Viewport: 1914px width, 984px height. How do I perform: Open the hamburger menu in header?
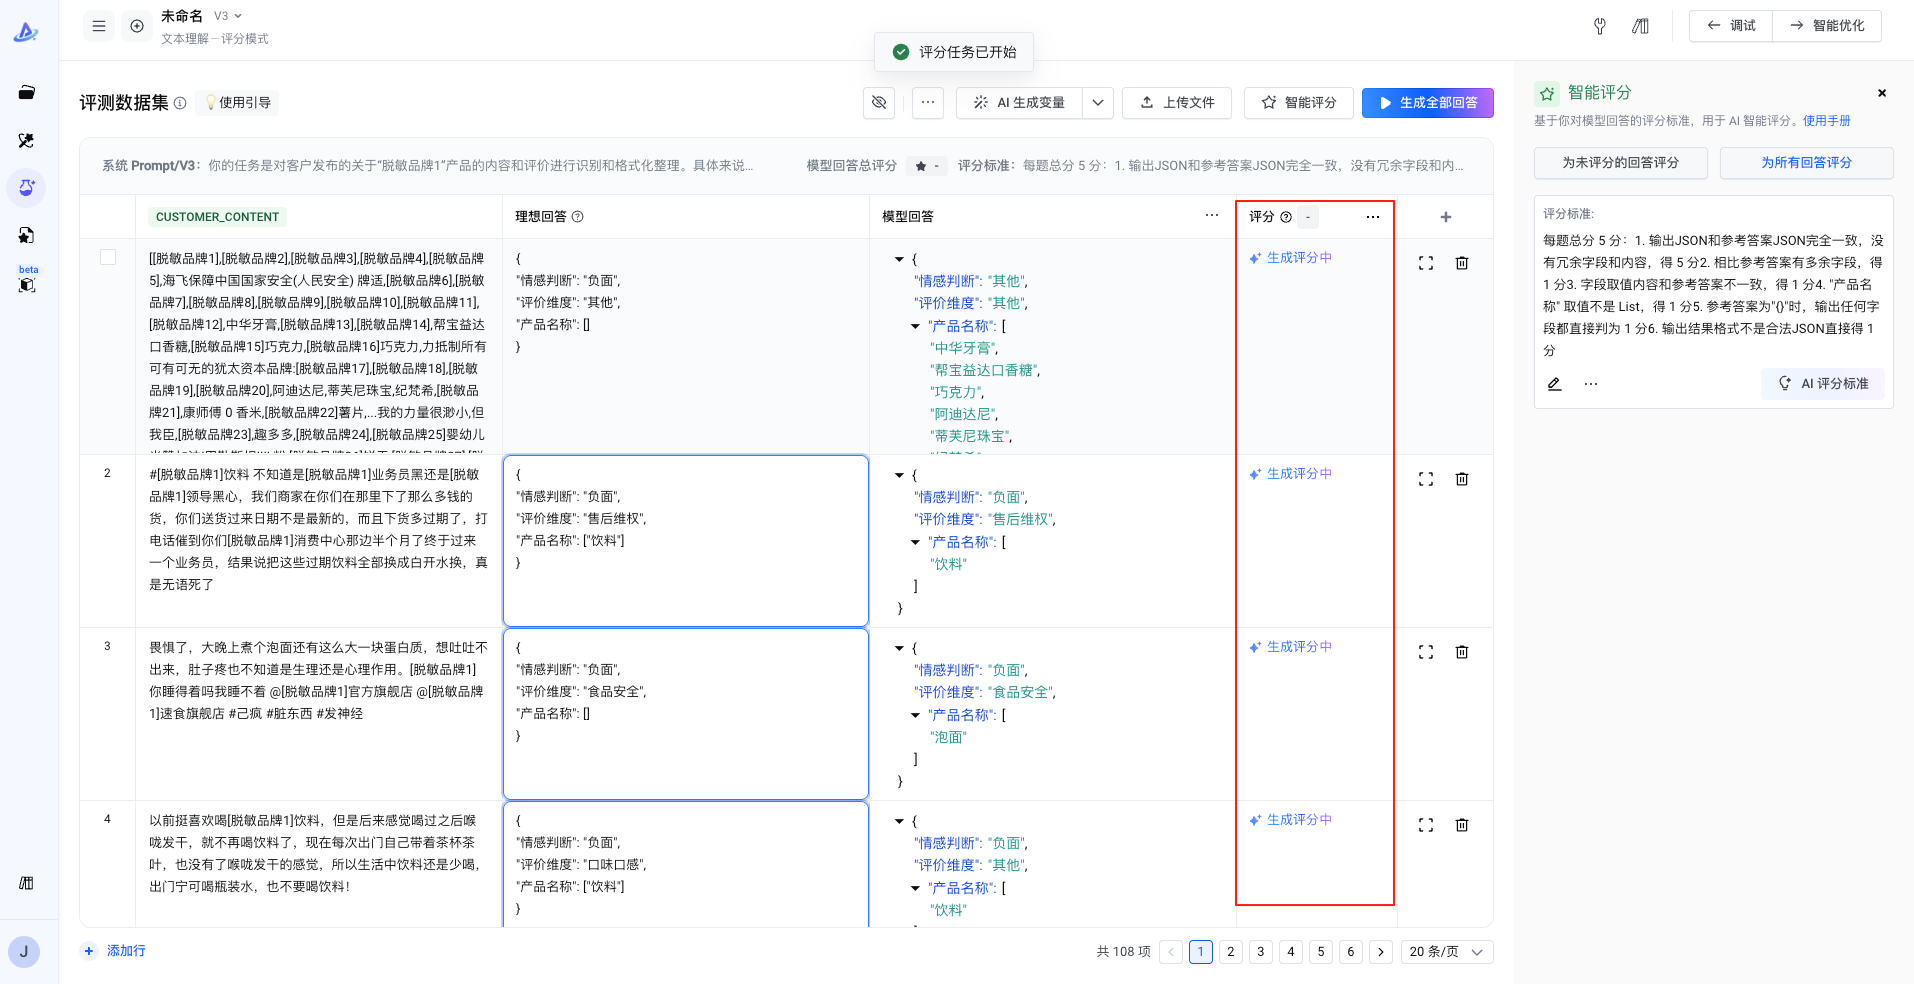pyautogui.click(x=99, y=26)
